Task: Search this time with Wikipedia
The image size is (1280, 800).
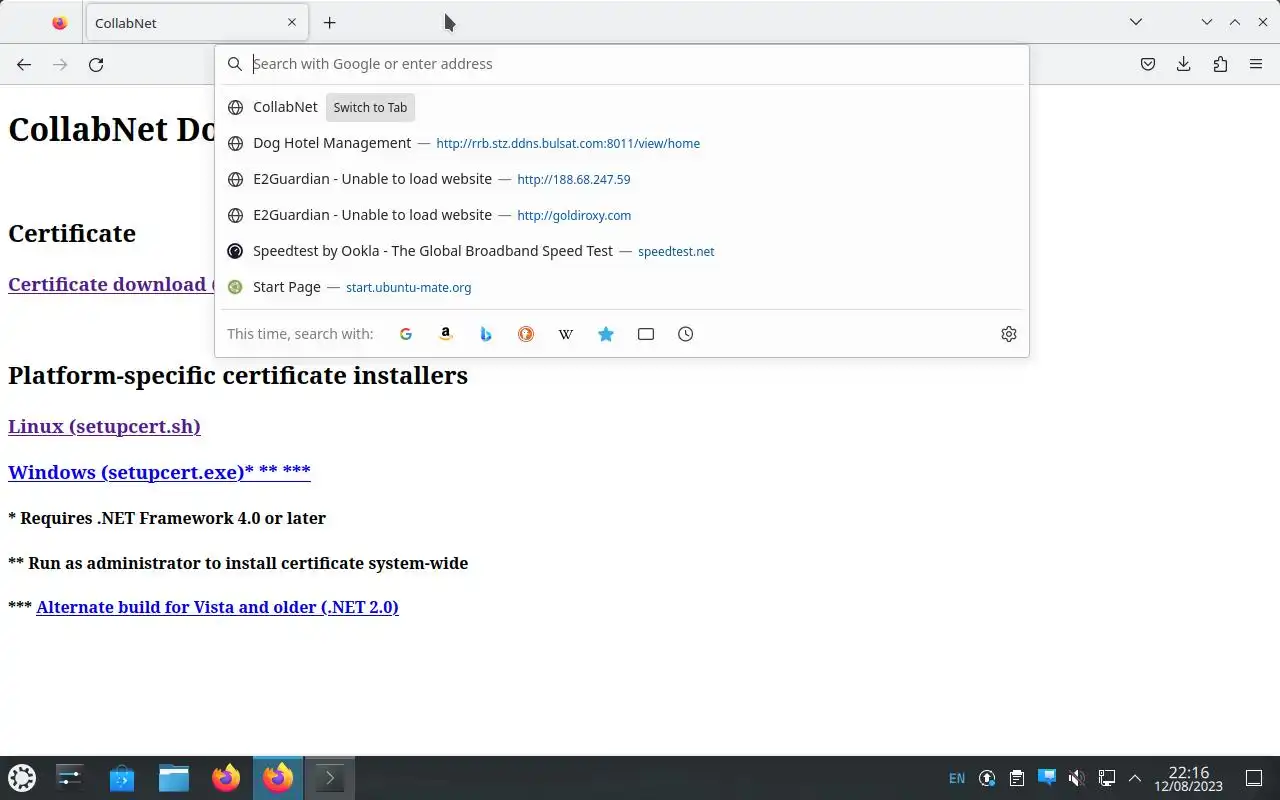Action: 566,334
